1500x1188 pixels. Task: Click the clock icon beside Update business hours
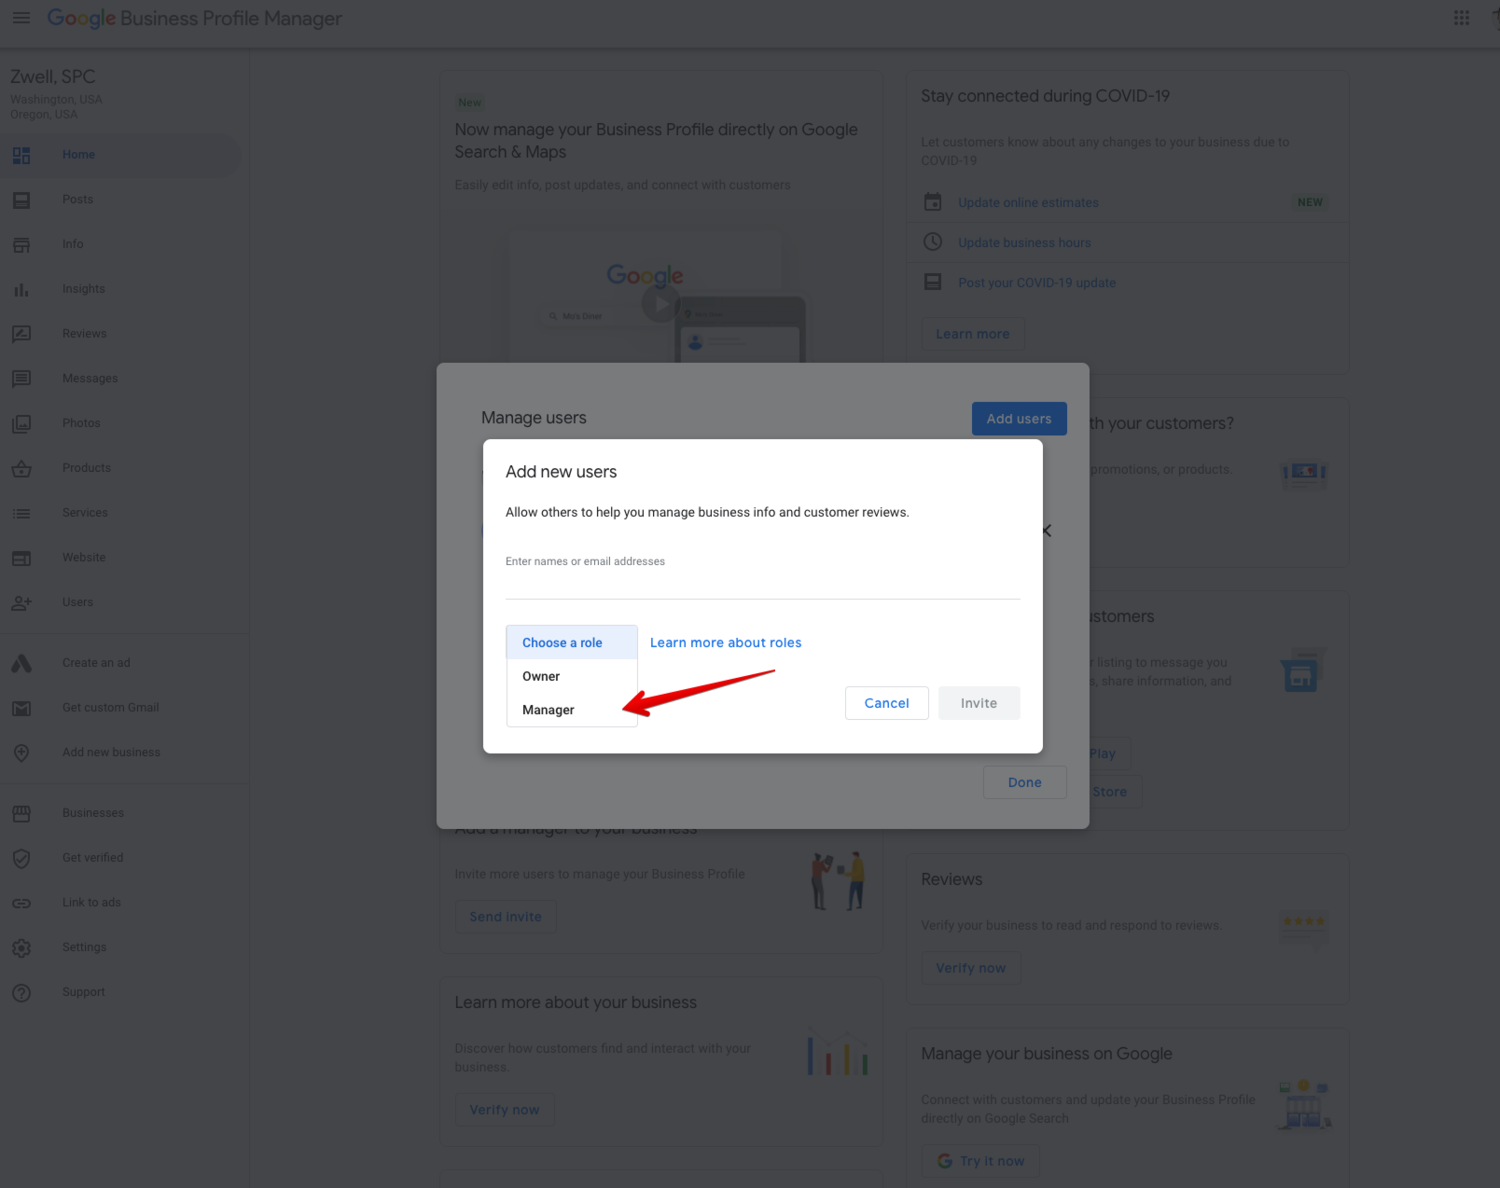click(932, 242)
